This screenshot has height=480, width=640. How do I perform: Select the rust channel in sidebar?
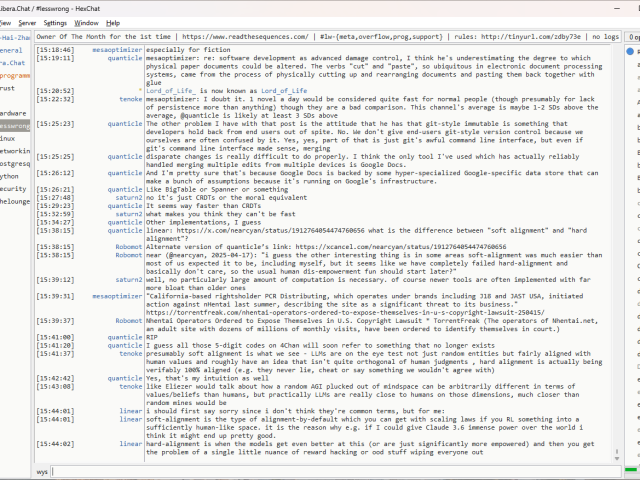coord(8,88)
